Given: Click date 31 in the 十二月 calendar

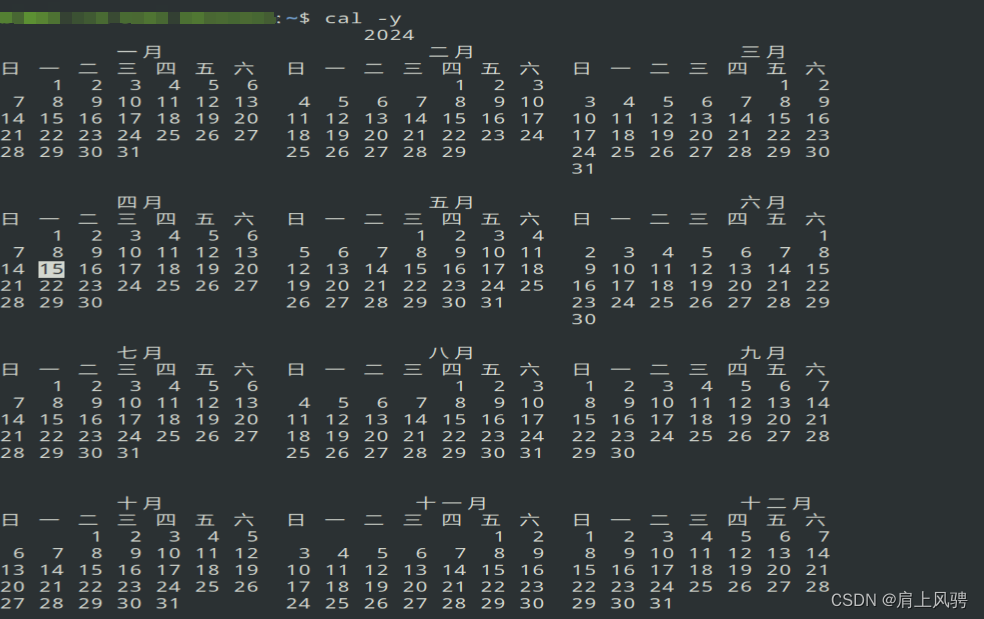Looking at the screenshot, I should [x=661, y=603].
